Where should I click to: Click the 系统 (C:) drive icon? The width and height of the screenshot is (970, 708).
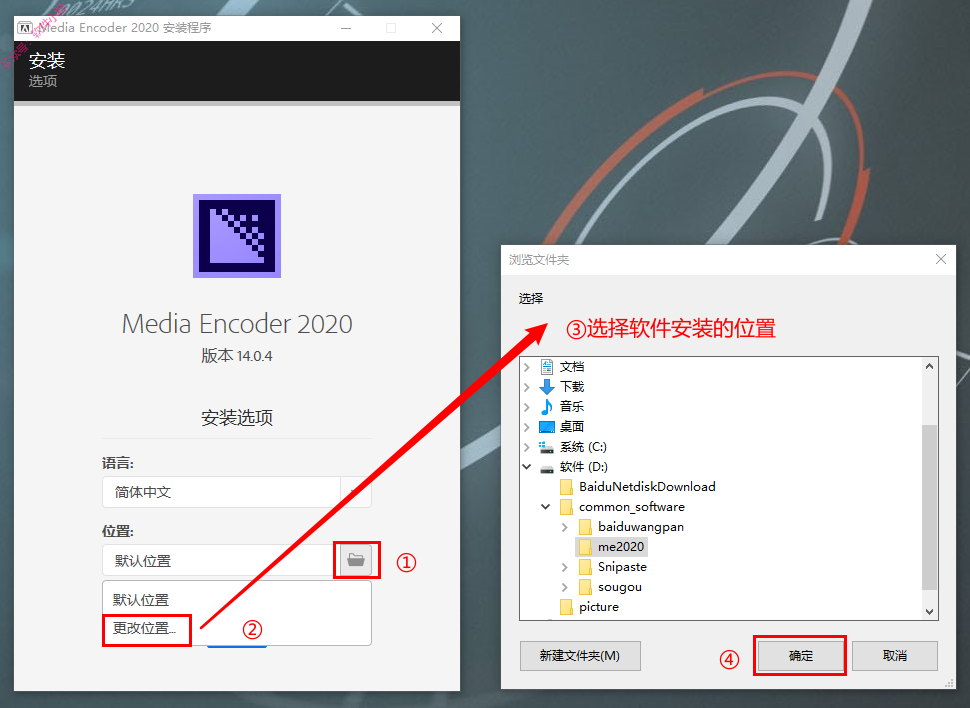click(x=547, y=447)
